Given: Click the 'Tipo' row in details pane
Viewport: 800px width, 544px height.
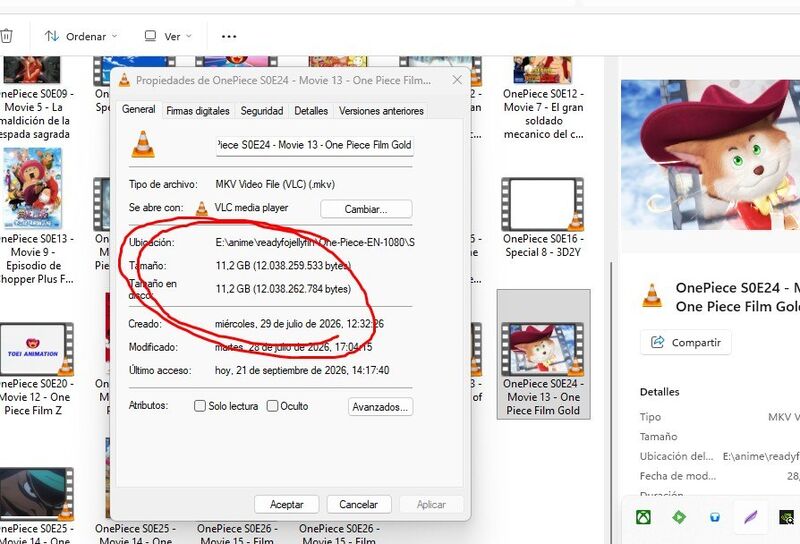Looking at the screenshot, I should [x=719, y=417].
